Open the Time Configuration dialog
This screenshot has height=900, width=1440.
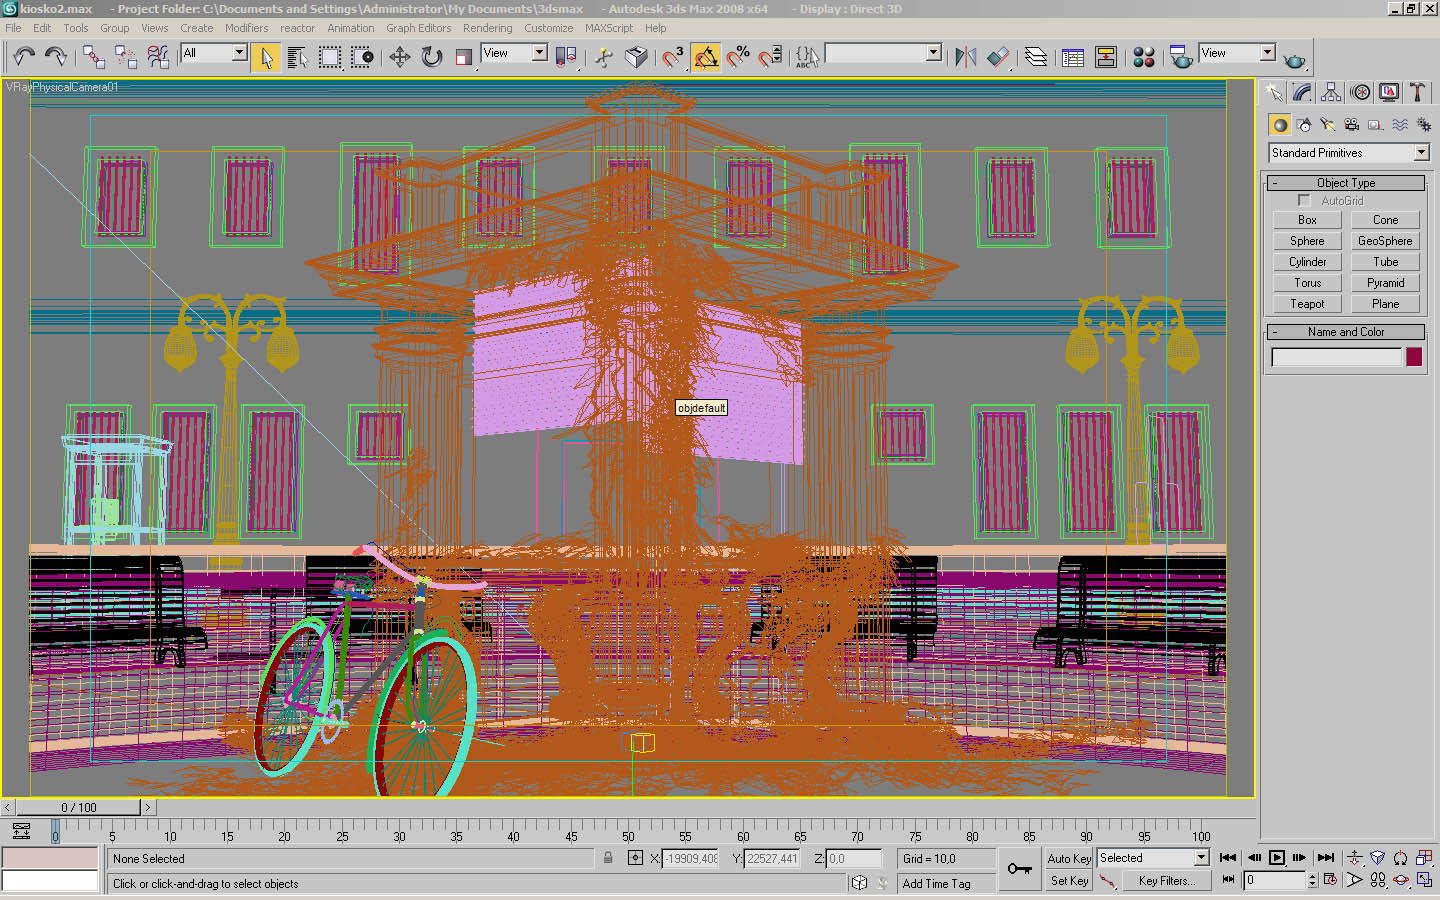(1330, 880)
